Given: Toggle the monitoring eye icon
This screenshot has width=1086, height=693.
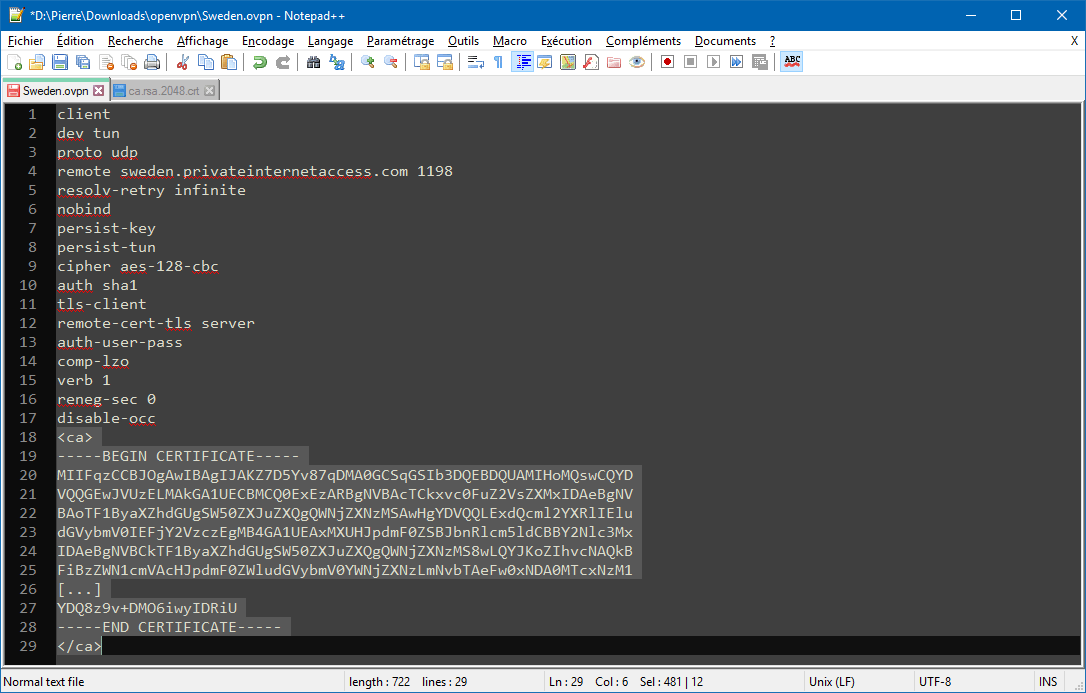Looking at the screenshot, I should 637,62.
